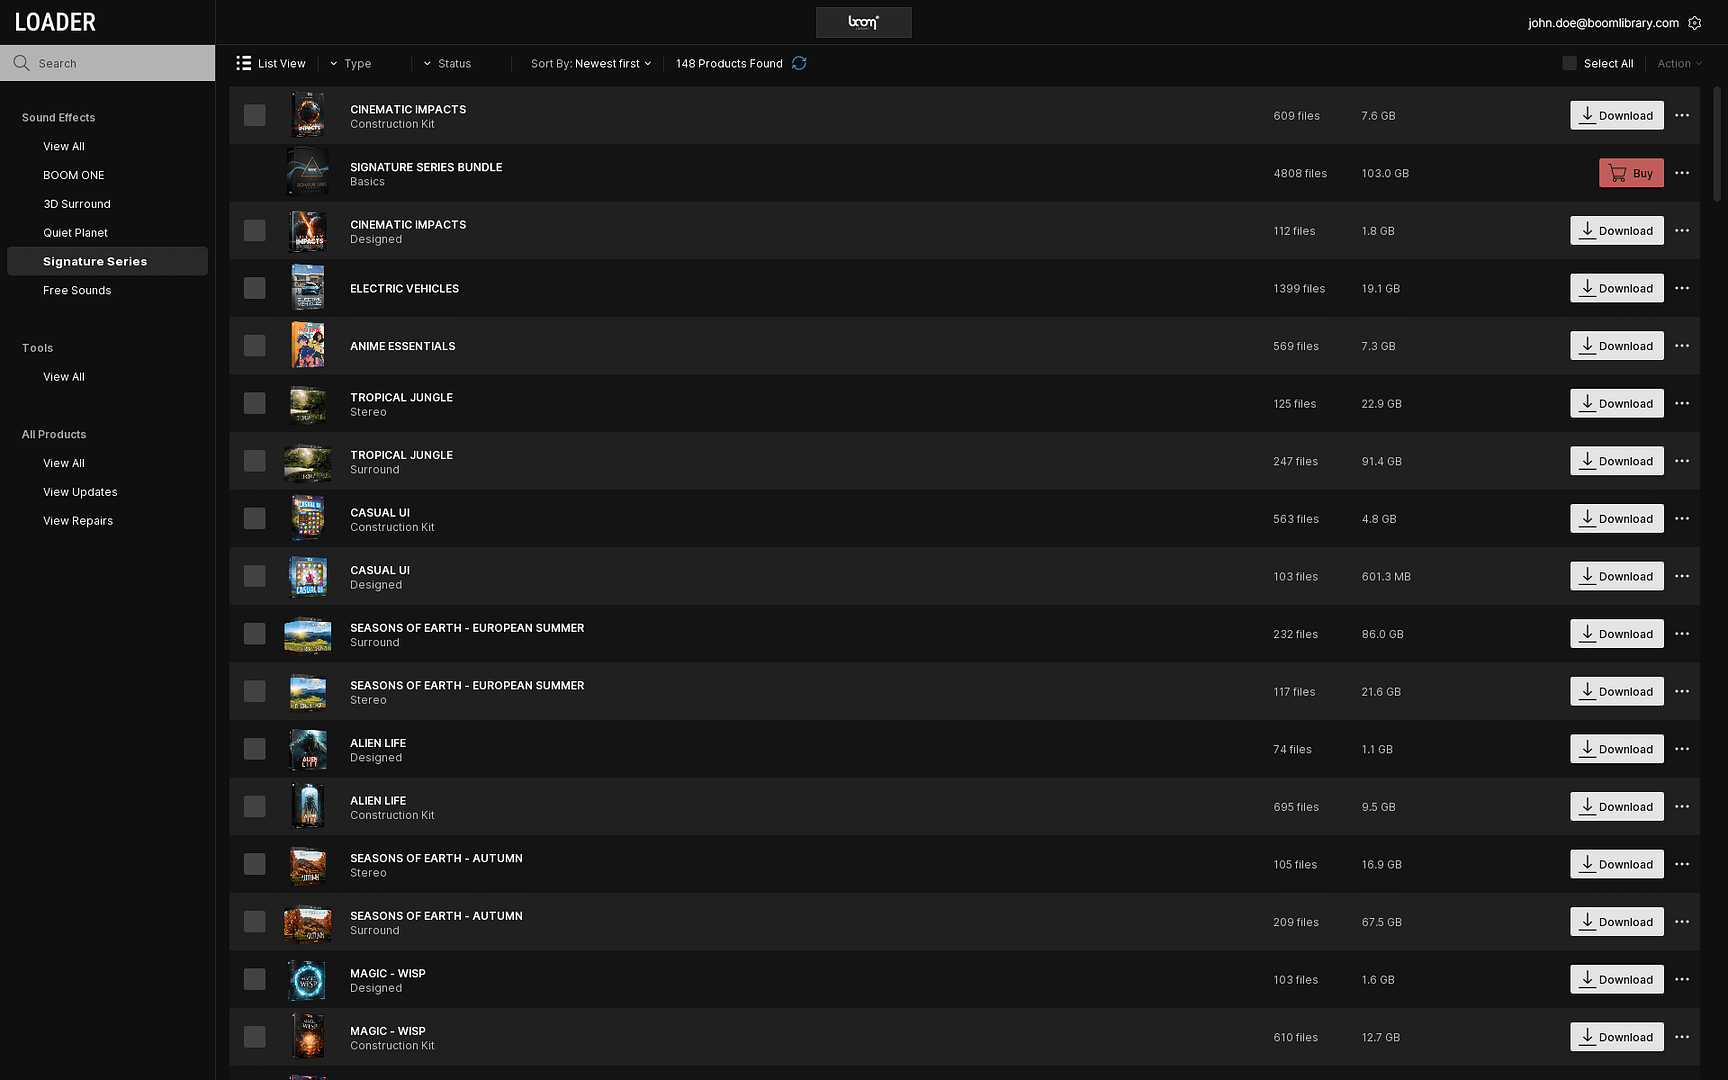
Task: Go to Quiet Planet category
Action: coord(75,233)
